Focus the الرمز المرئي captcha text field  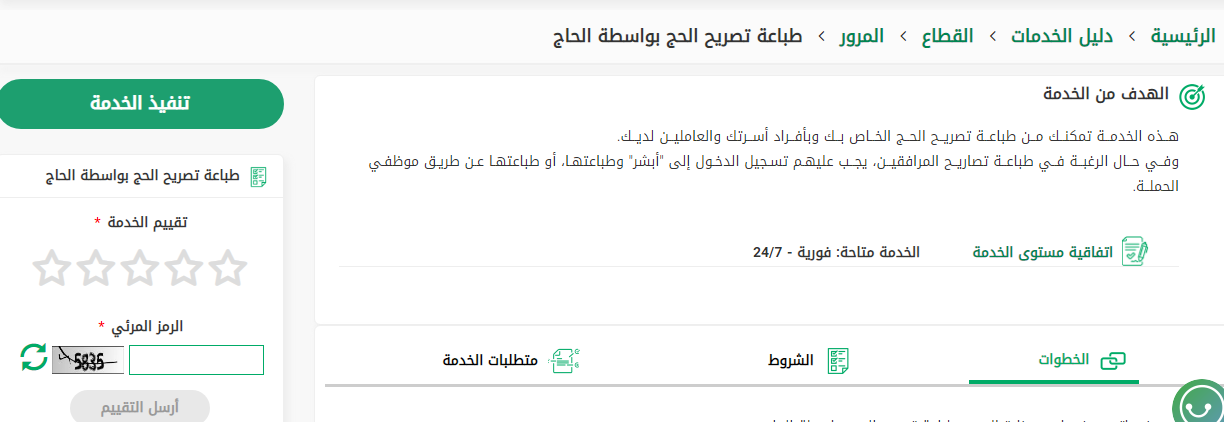click(196, 360)
